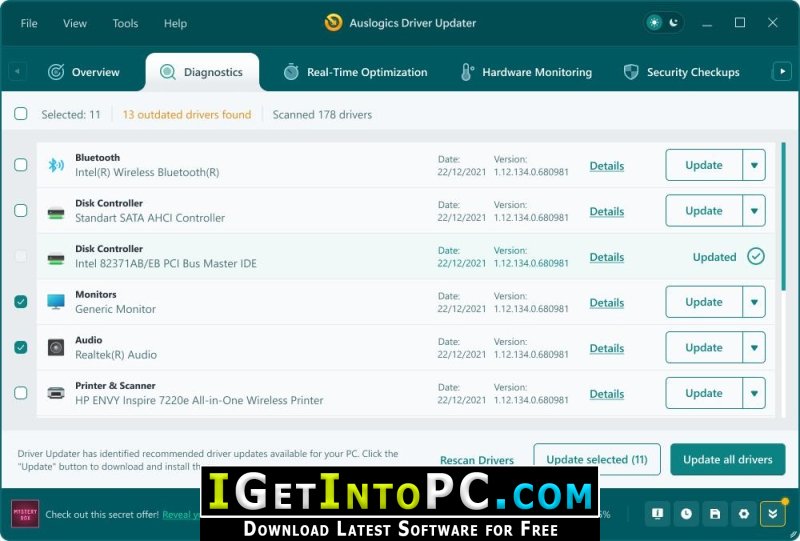Switch to the Real-Time Optimization tab
This screenshot has width=800, height=541.
(x=356, y=72)
